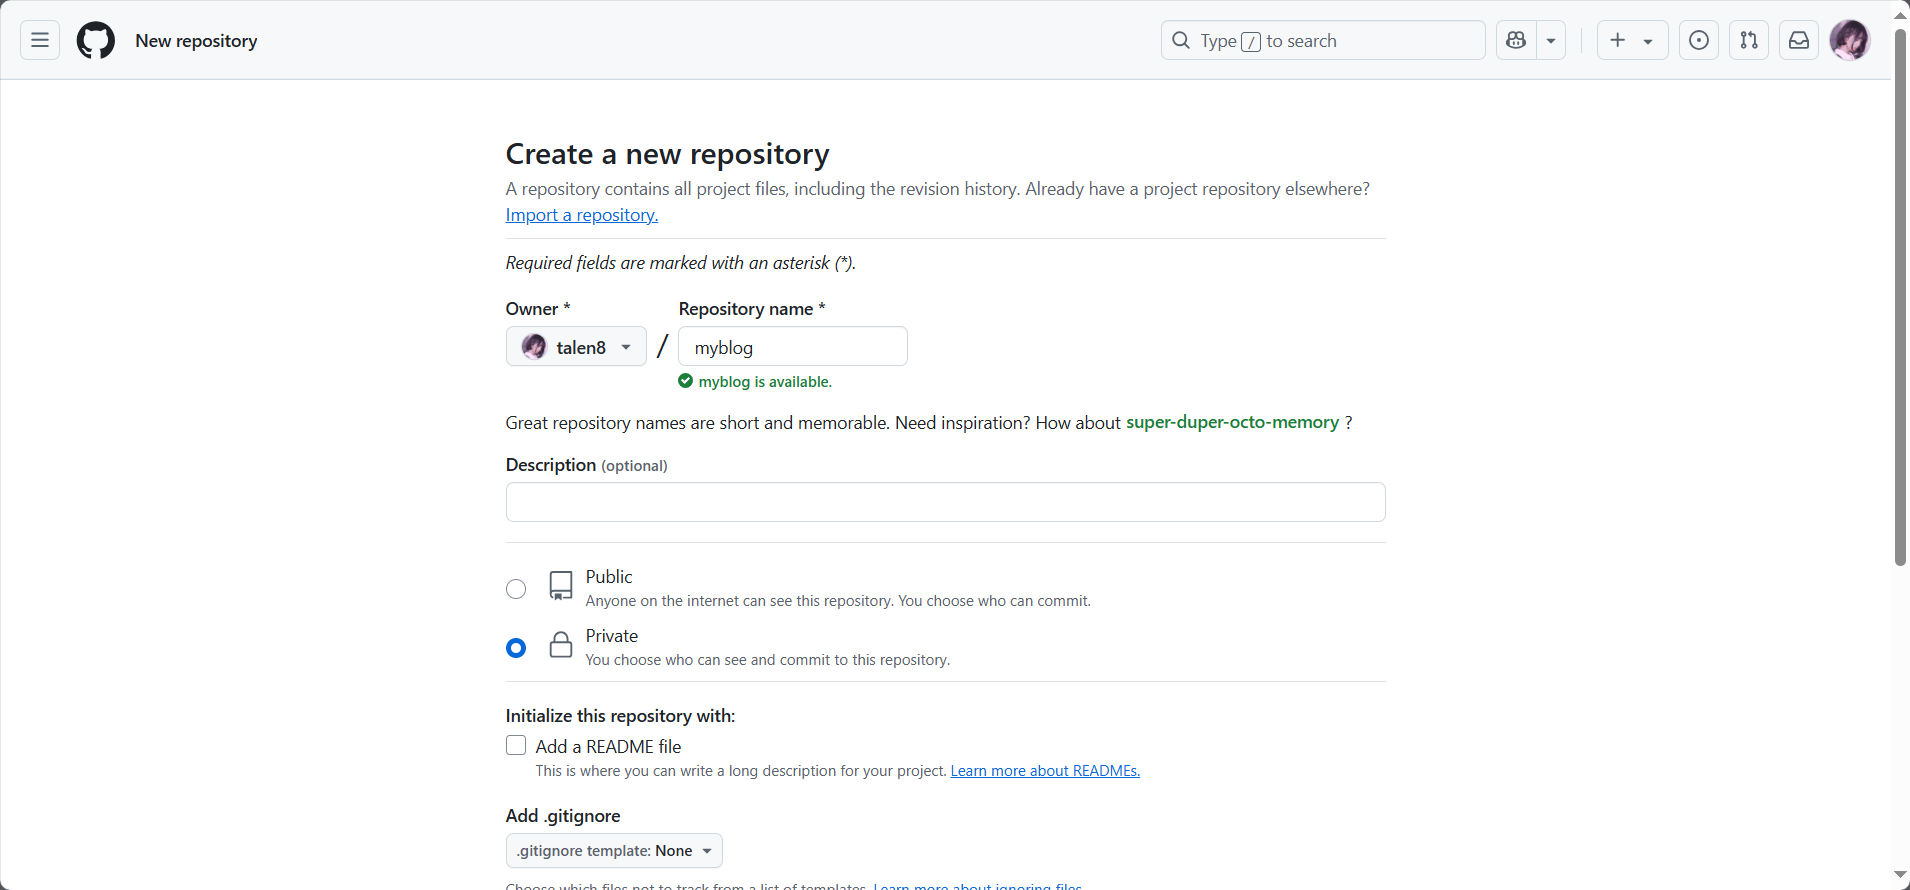Open the hamburger navigation menu
Viewport: 1910px width, 890px height.
tap(40, 40)
